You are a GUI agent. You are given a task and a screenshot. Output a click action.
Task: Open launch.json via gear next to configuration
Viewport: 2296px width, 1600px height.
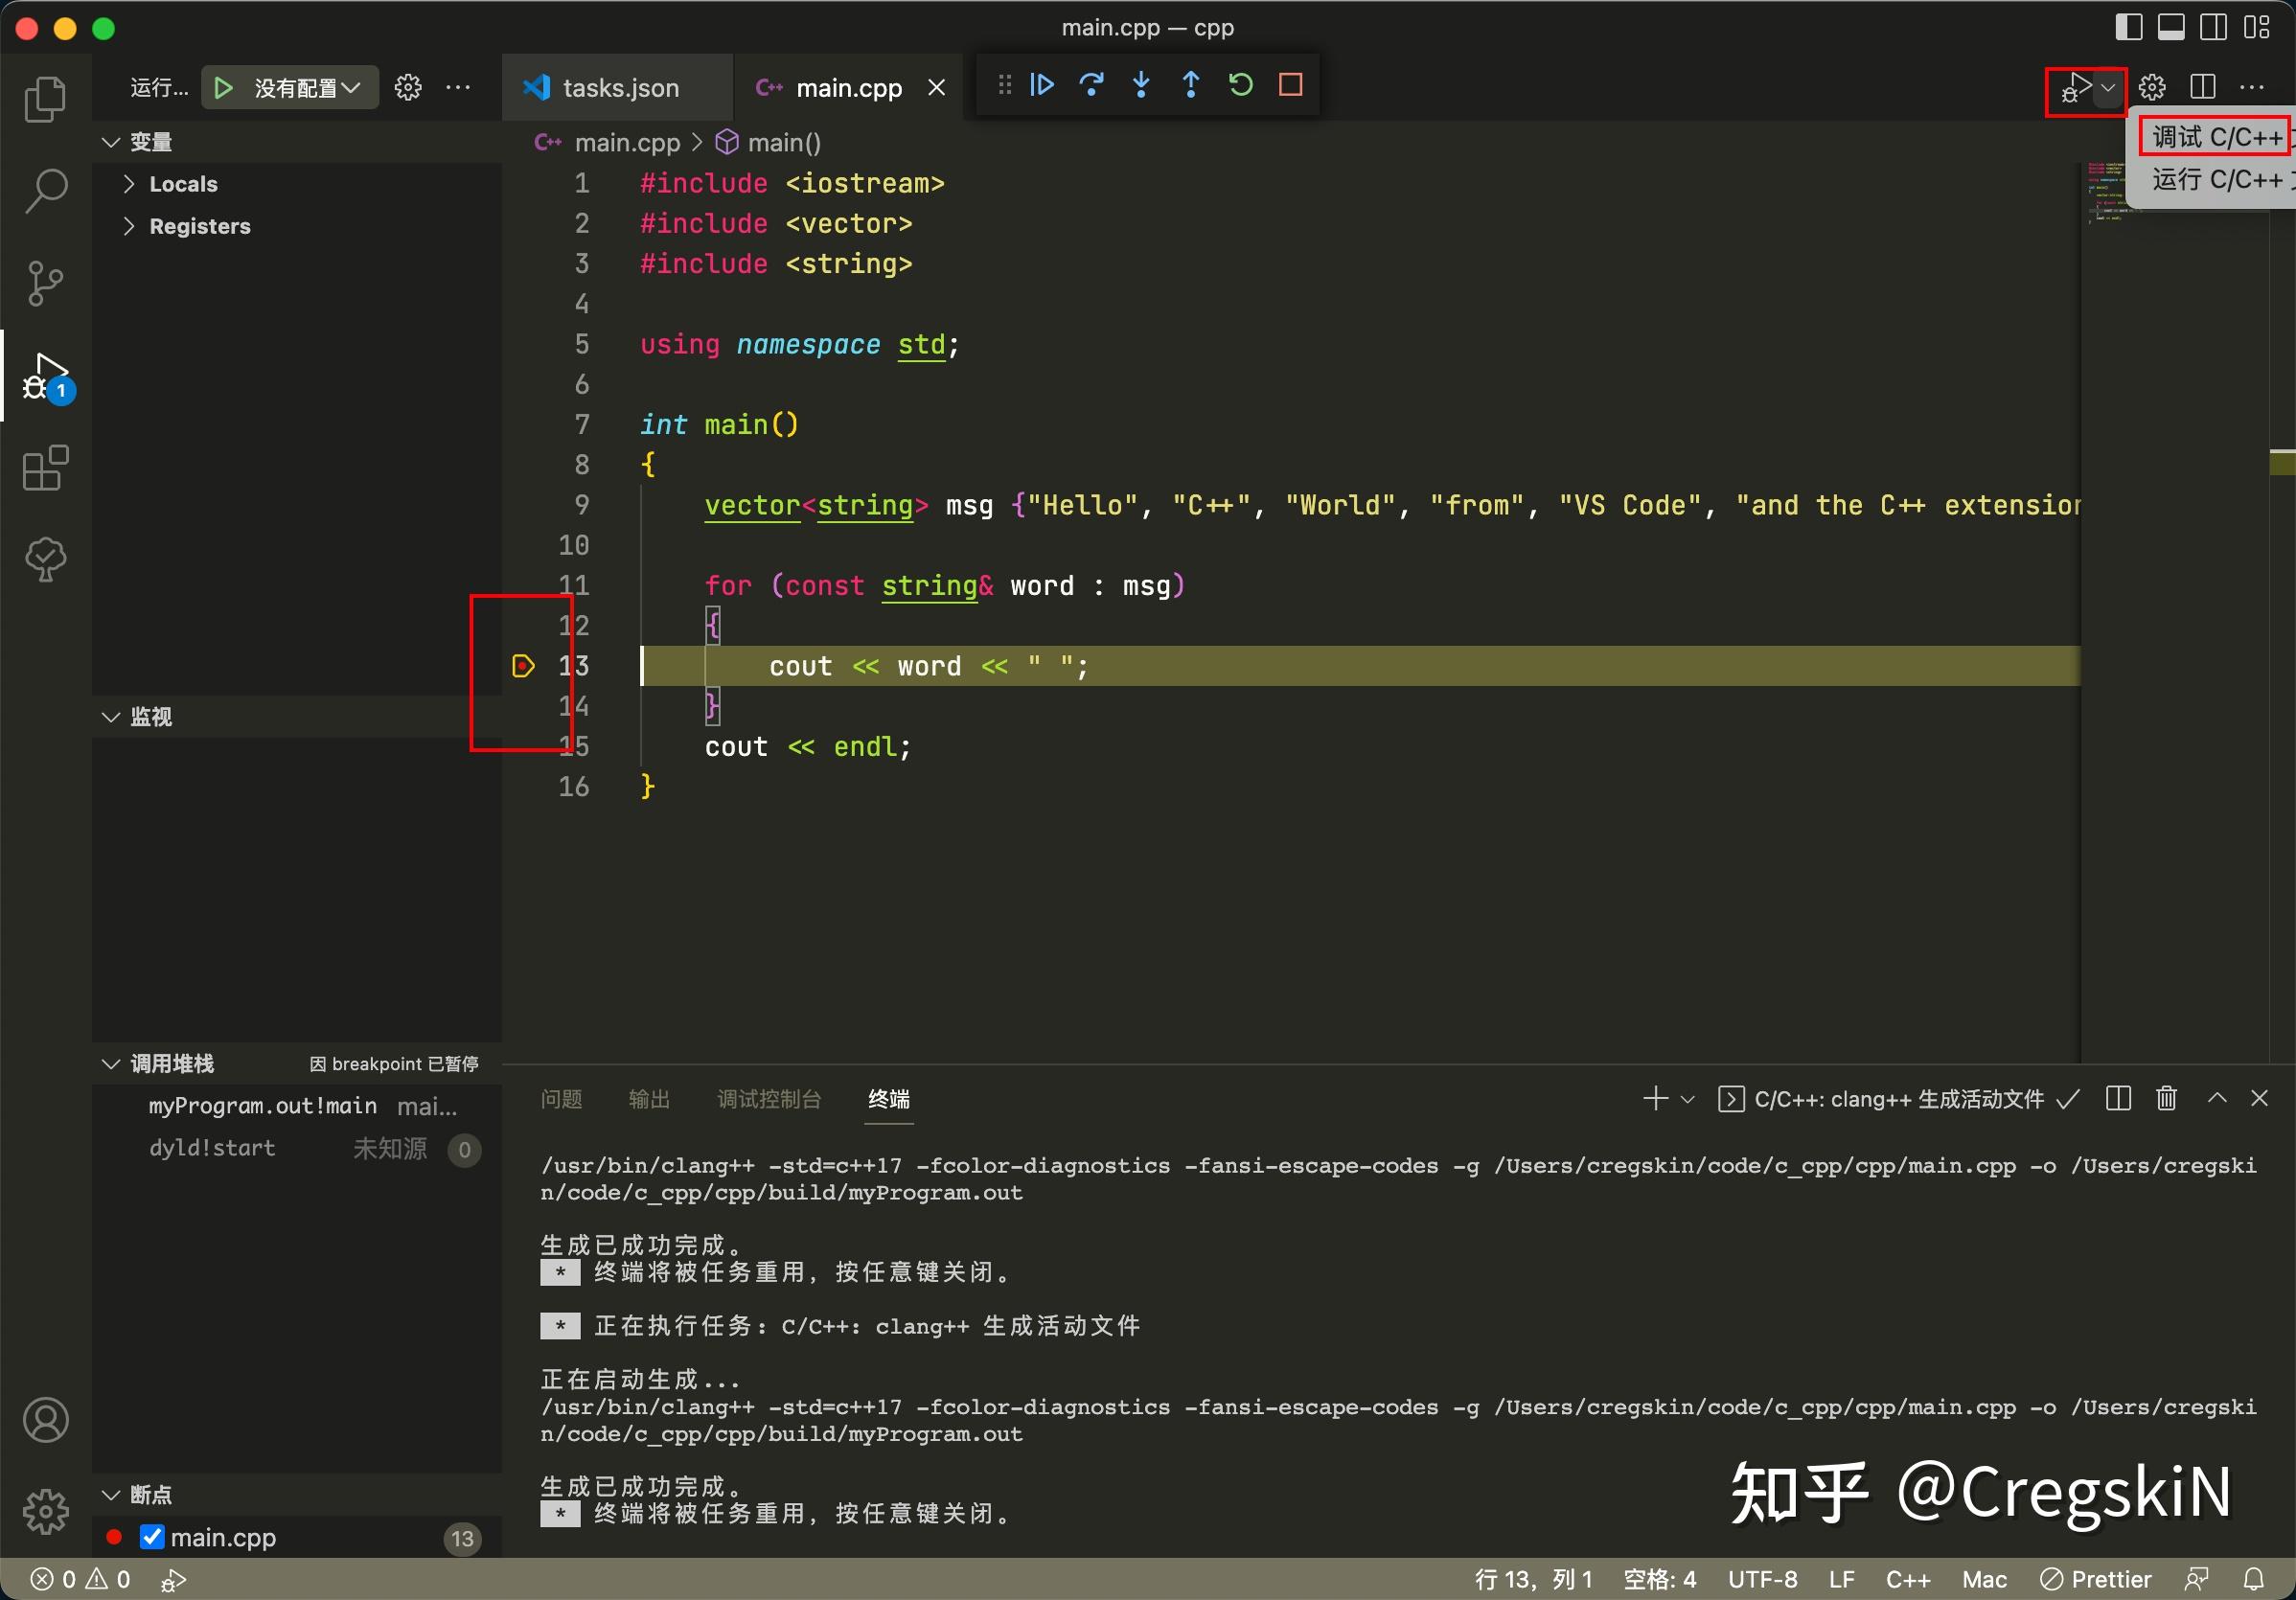408,88
